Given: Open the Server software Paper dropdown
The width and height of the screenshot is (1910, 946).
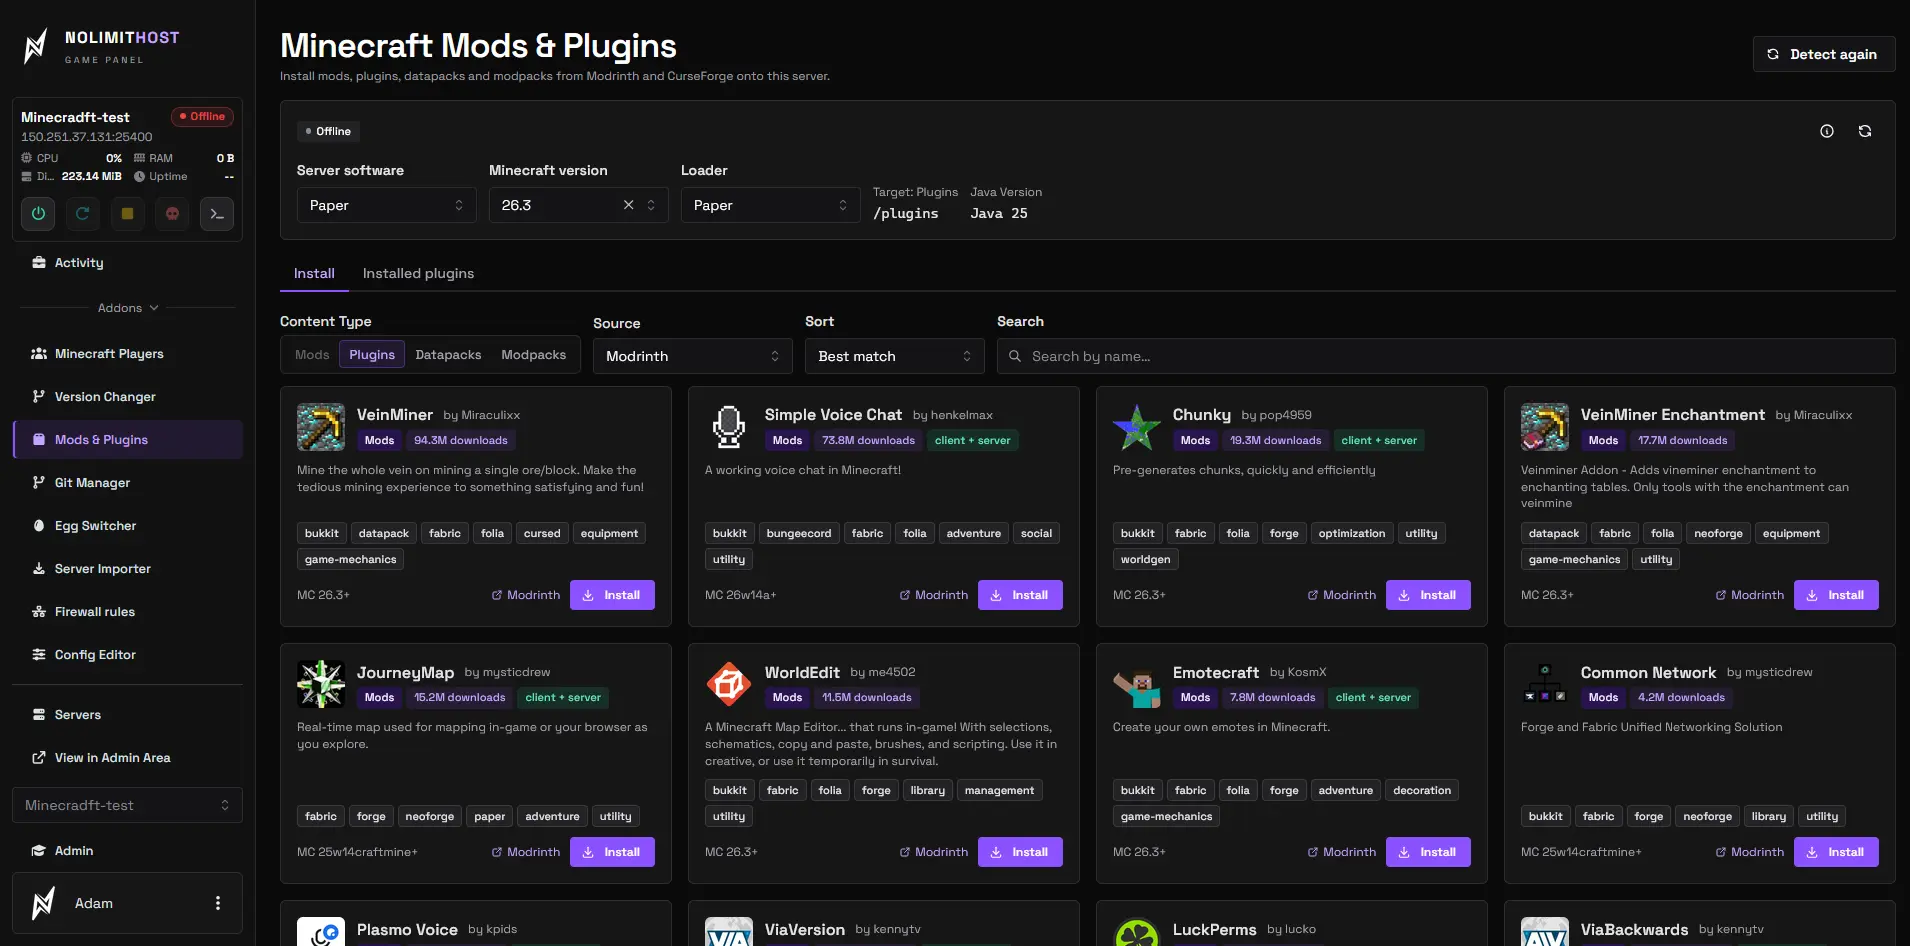Looking at the screenshot, I should coord(387,205).
